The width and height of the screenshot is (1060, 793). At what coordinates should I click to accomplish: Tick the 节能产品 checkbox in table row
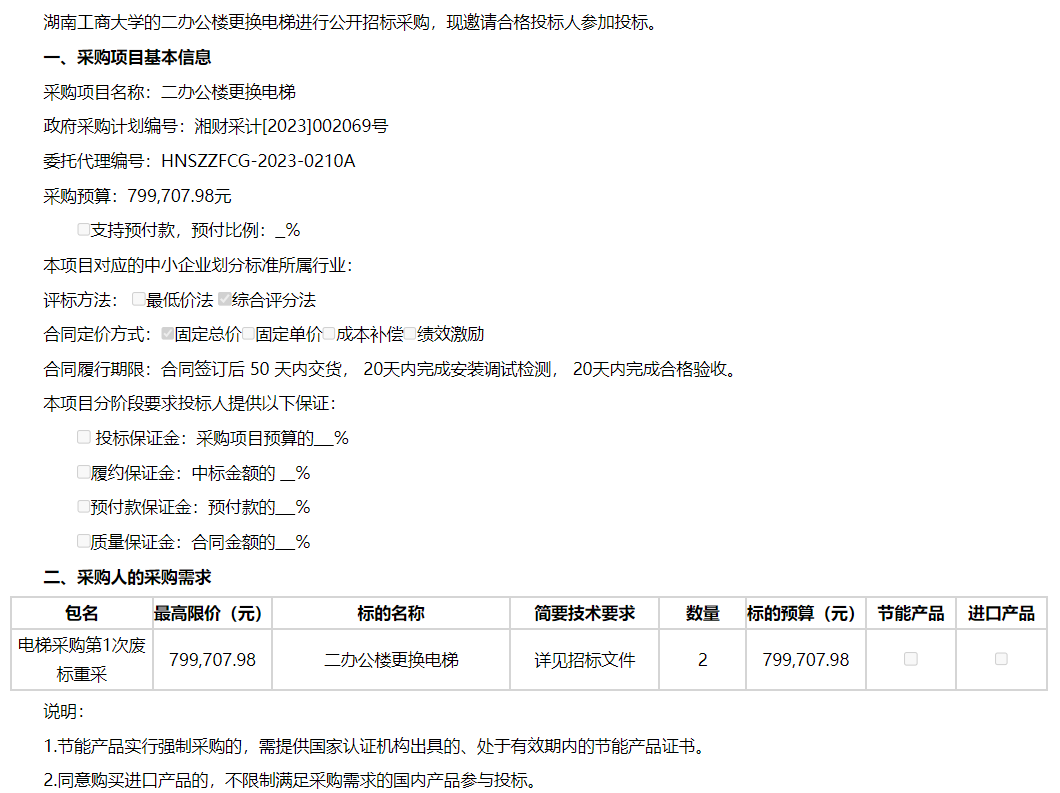coord(910,659)
